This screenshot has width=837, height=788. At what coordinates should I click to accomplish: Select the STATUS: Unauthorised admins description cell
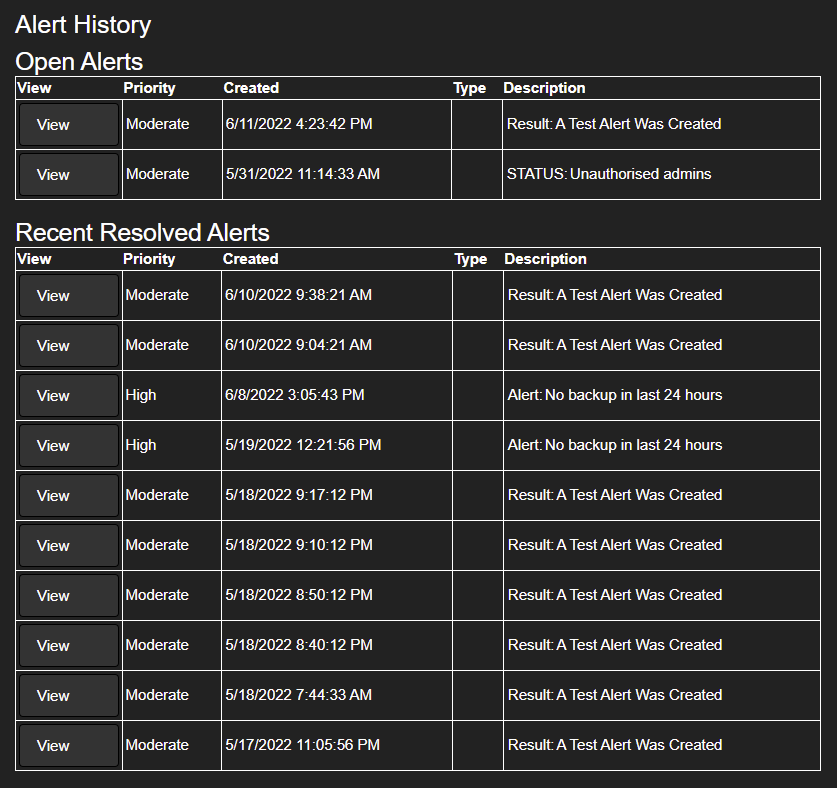pyautogui.click(x=661, y=175)
